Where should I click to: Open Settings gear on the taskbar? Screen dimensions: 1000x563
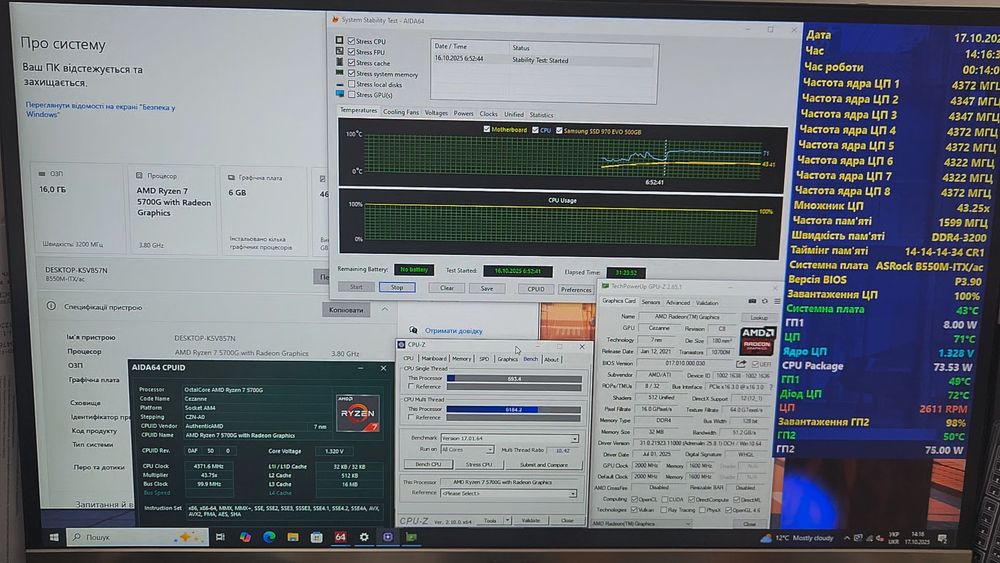[x=364, y=537]
